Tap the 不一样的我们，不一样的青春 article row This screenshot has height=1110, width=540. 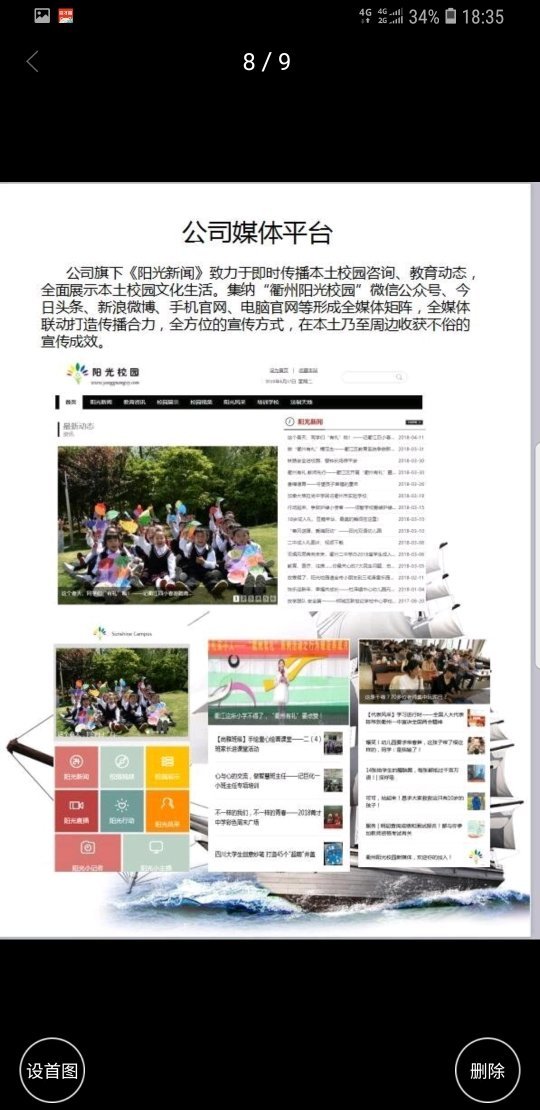278,818
